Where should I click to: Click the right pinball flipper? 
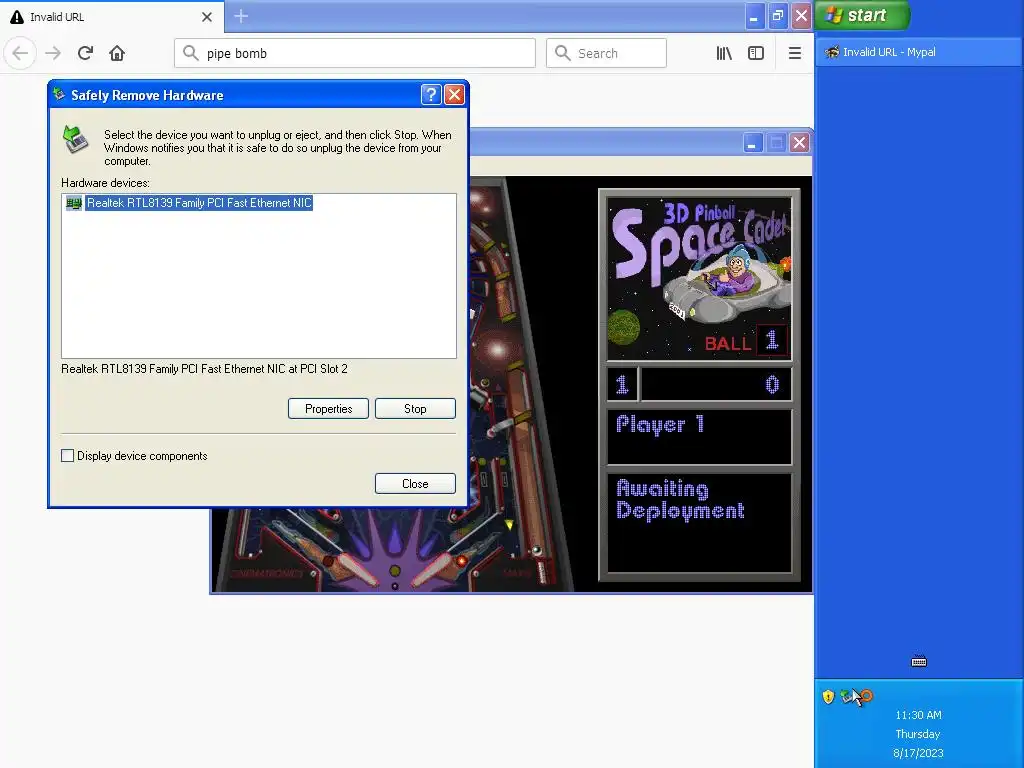pyautogui.click(x=440, y=569)
